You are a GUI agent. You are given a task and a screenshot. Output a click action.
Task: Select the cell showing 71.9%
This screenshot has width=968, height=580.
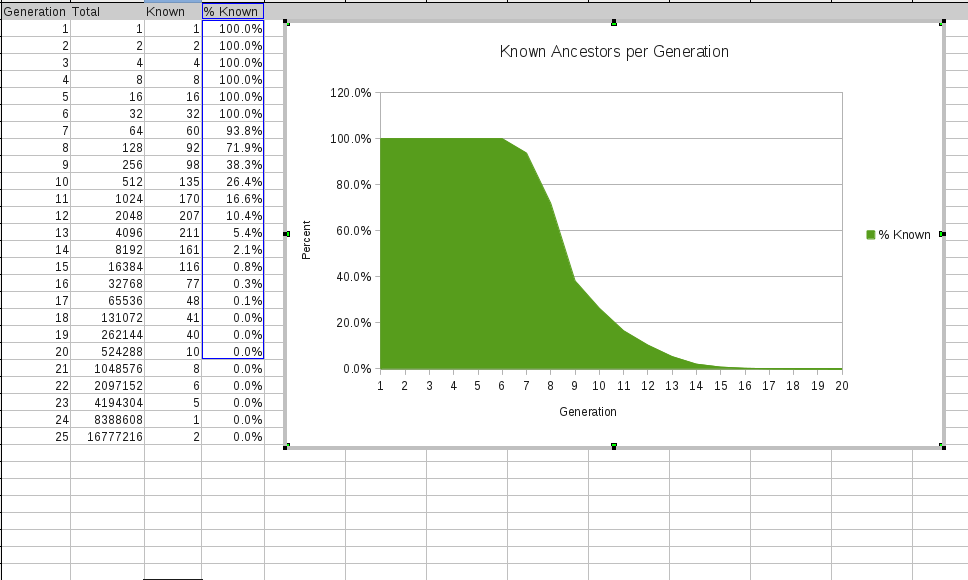233,147
